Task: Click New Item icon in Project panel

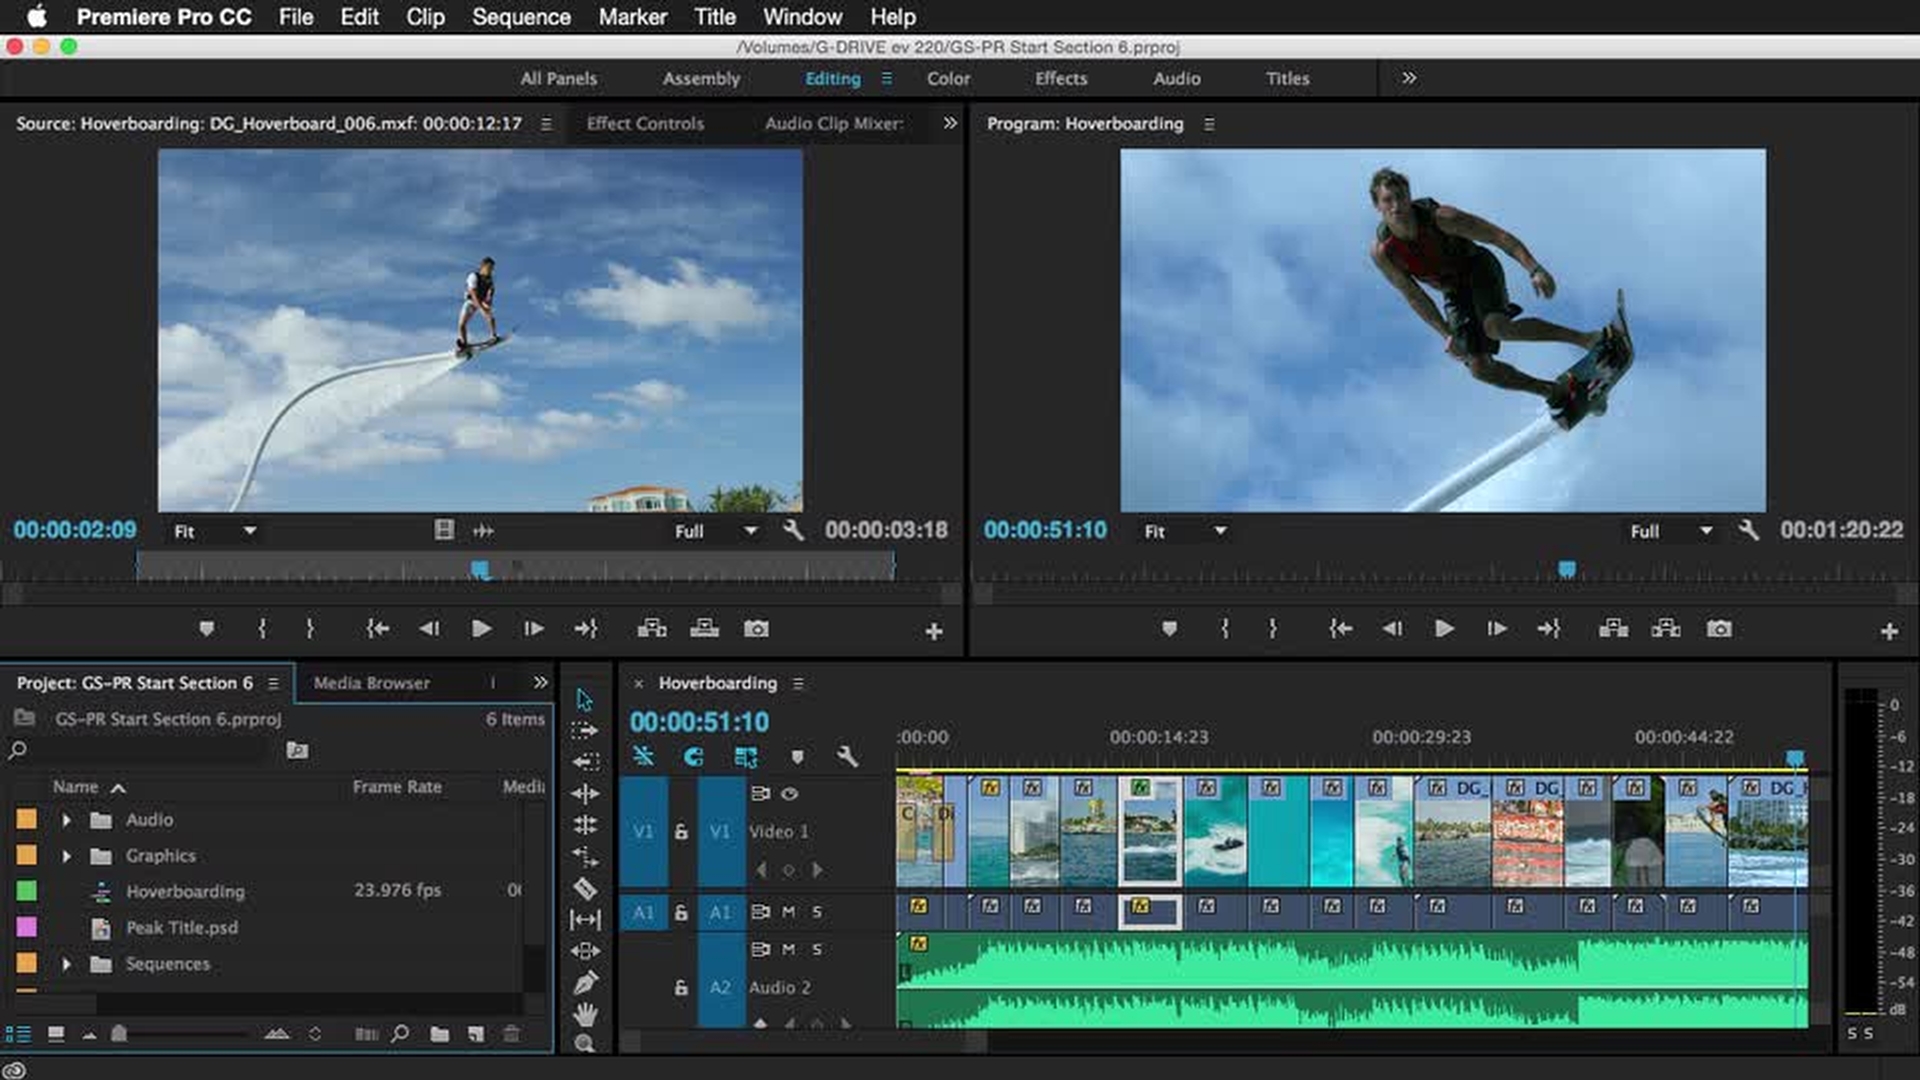Action: 476,1034
